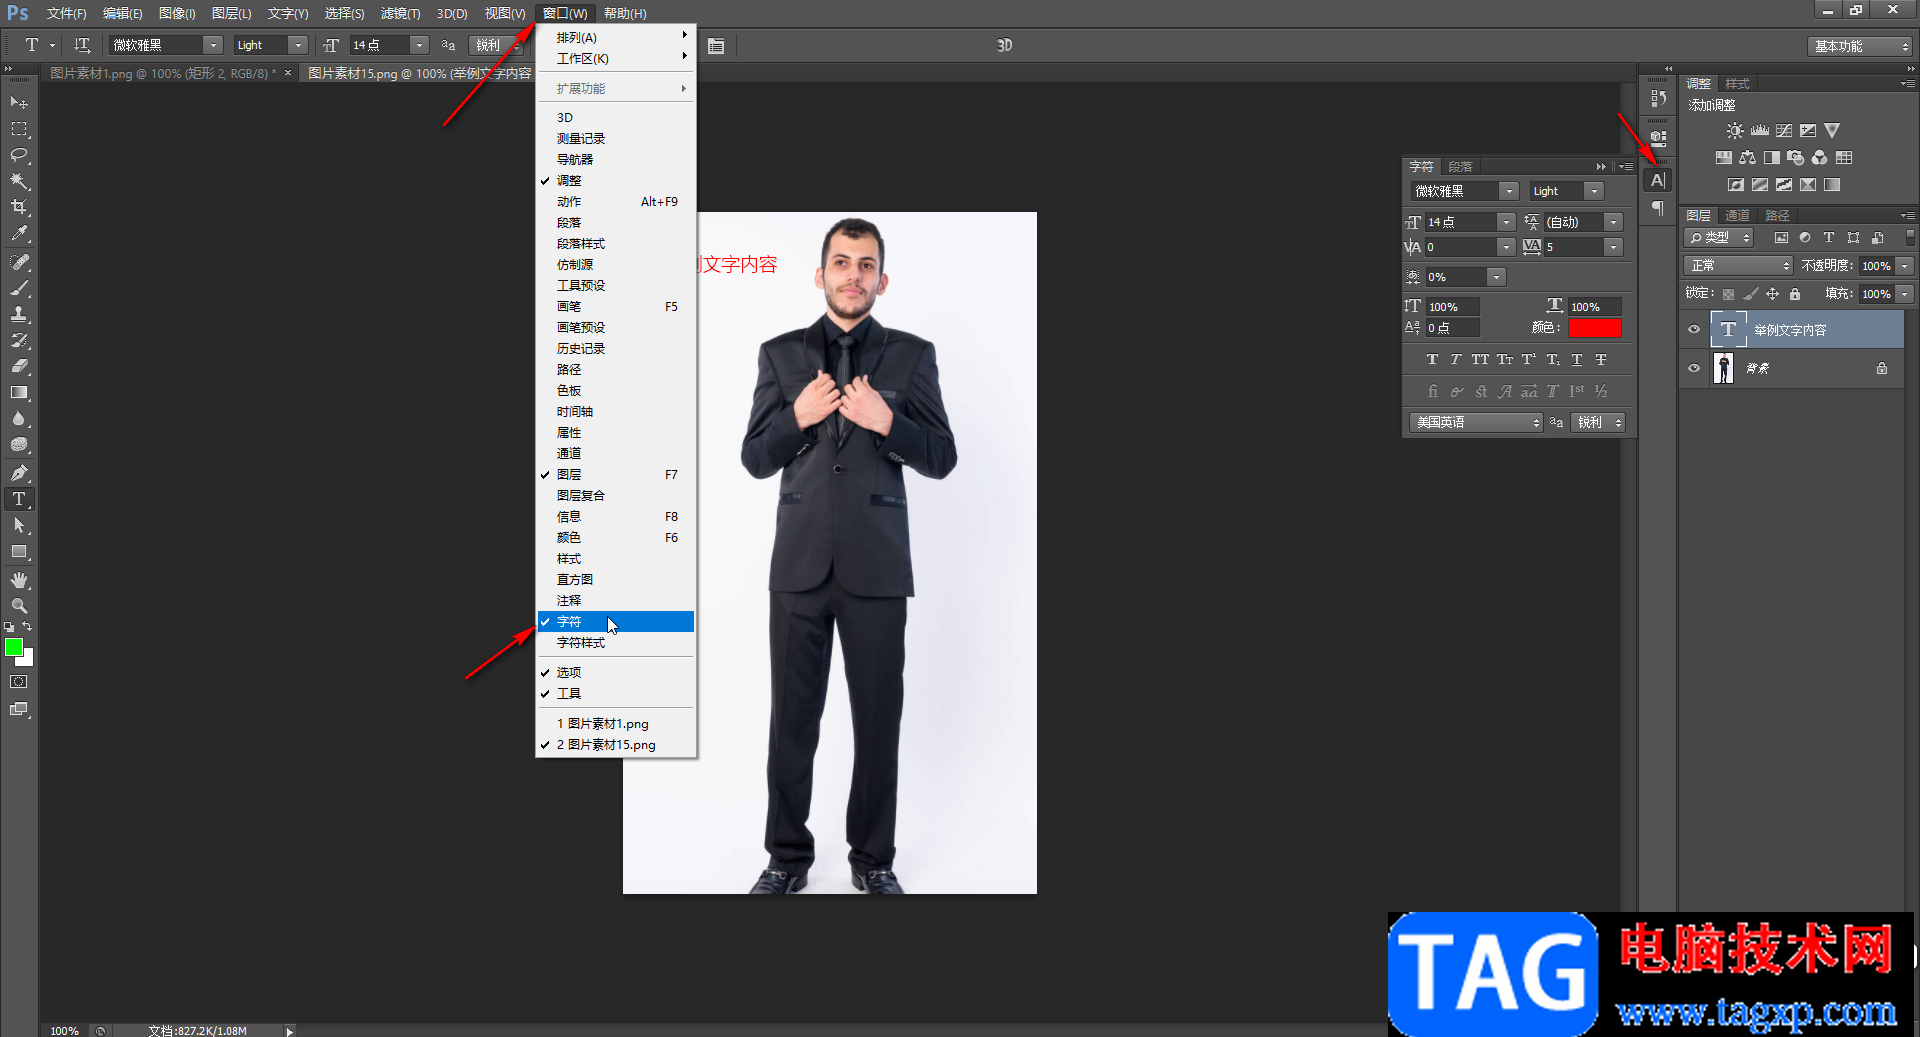
Task: Toggle lock all icon in Layers
Action: pyautogui.click(x=1795, y=294)
